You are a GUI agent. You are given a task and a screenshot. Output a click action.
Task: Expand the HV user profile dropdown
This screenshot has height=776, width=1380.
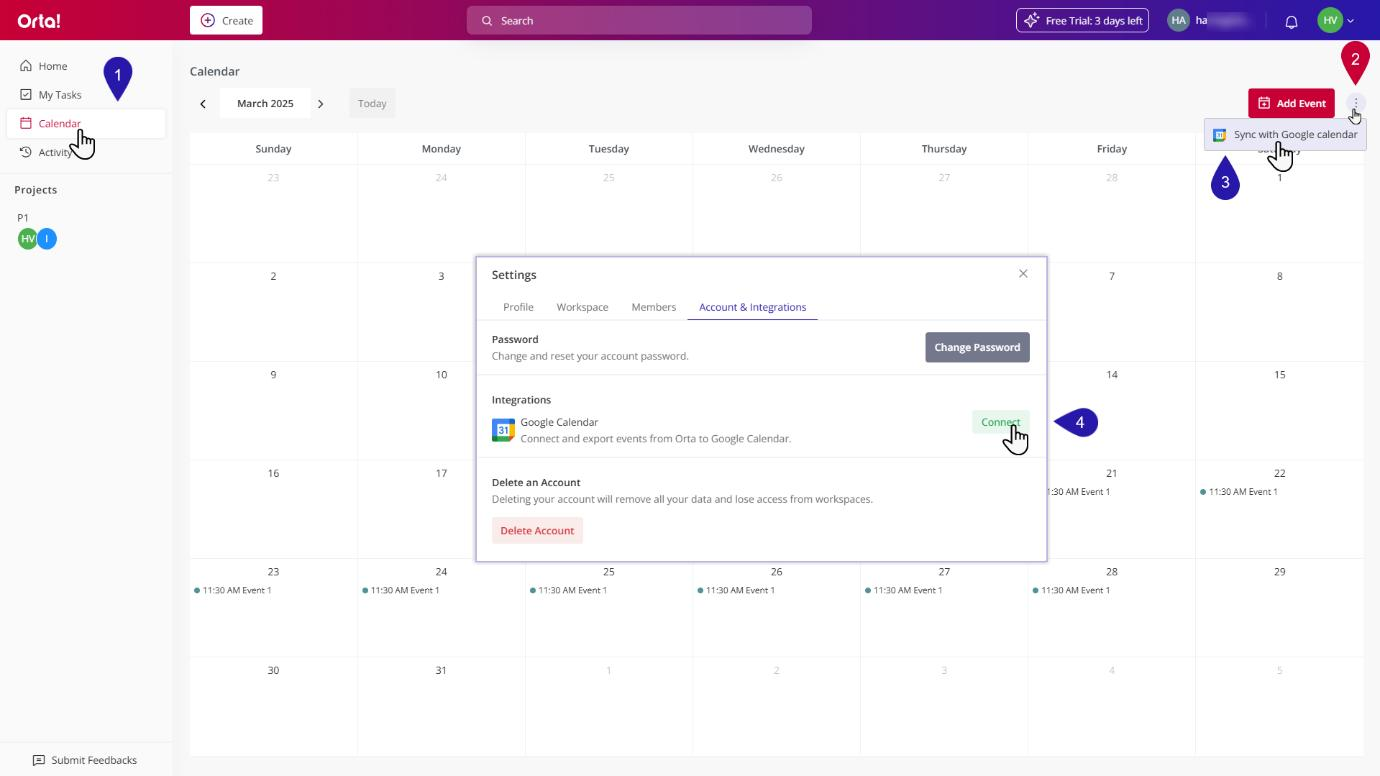point(1336,21)
